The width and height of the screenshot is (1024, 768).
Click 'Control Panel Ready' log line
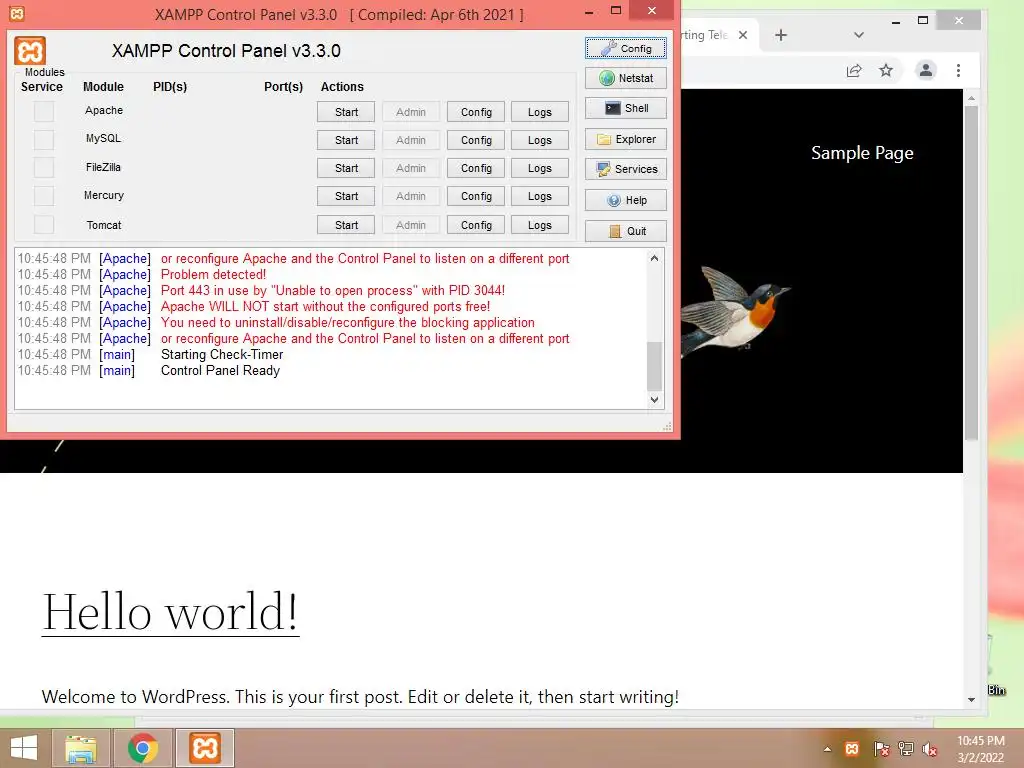tap(220, 370)
